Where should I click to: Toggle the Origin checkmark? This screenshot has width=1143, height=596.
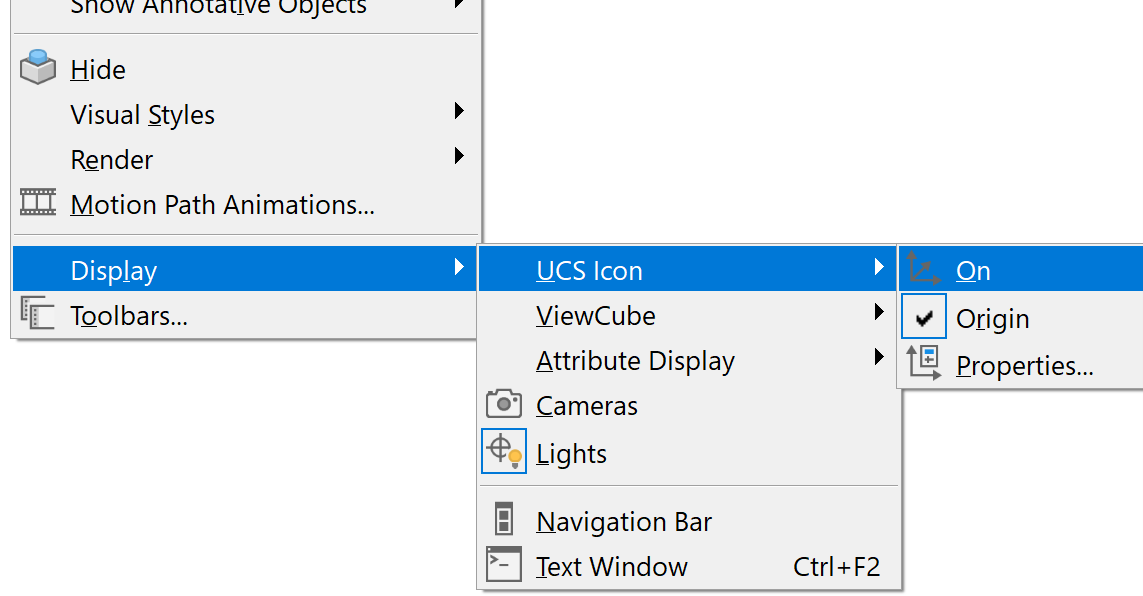coord(924,317)
